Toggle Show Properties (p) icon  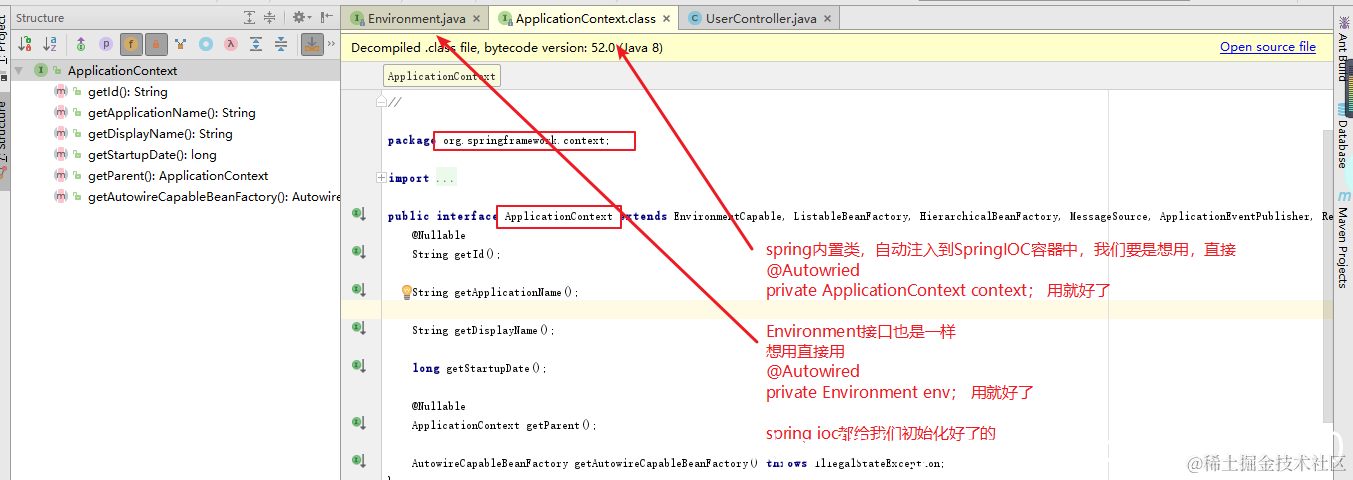(106, 44)
